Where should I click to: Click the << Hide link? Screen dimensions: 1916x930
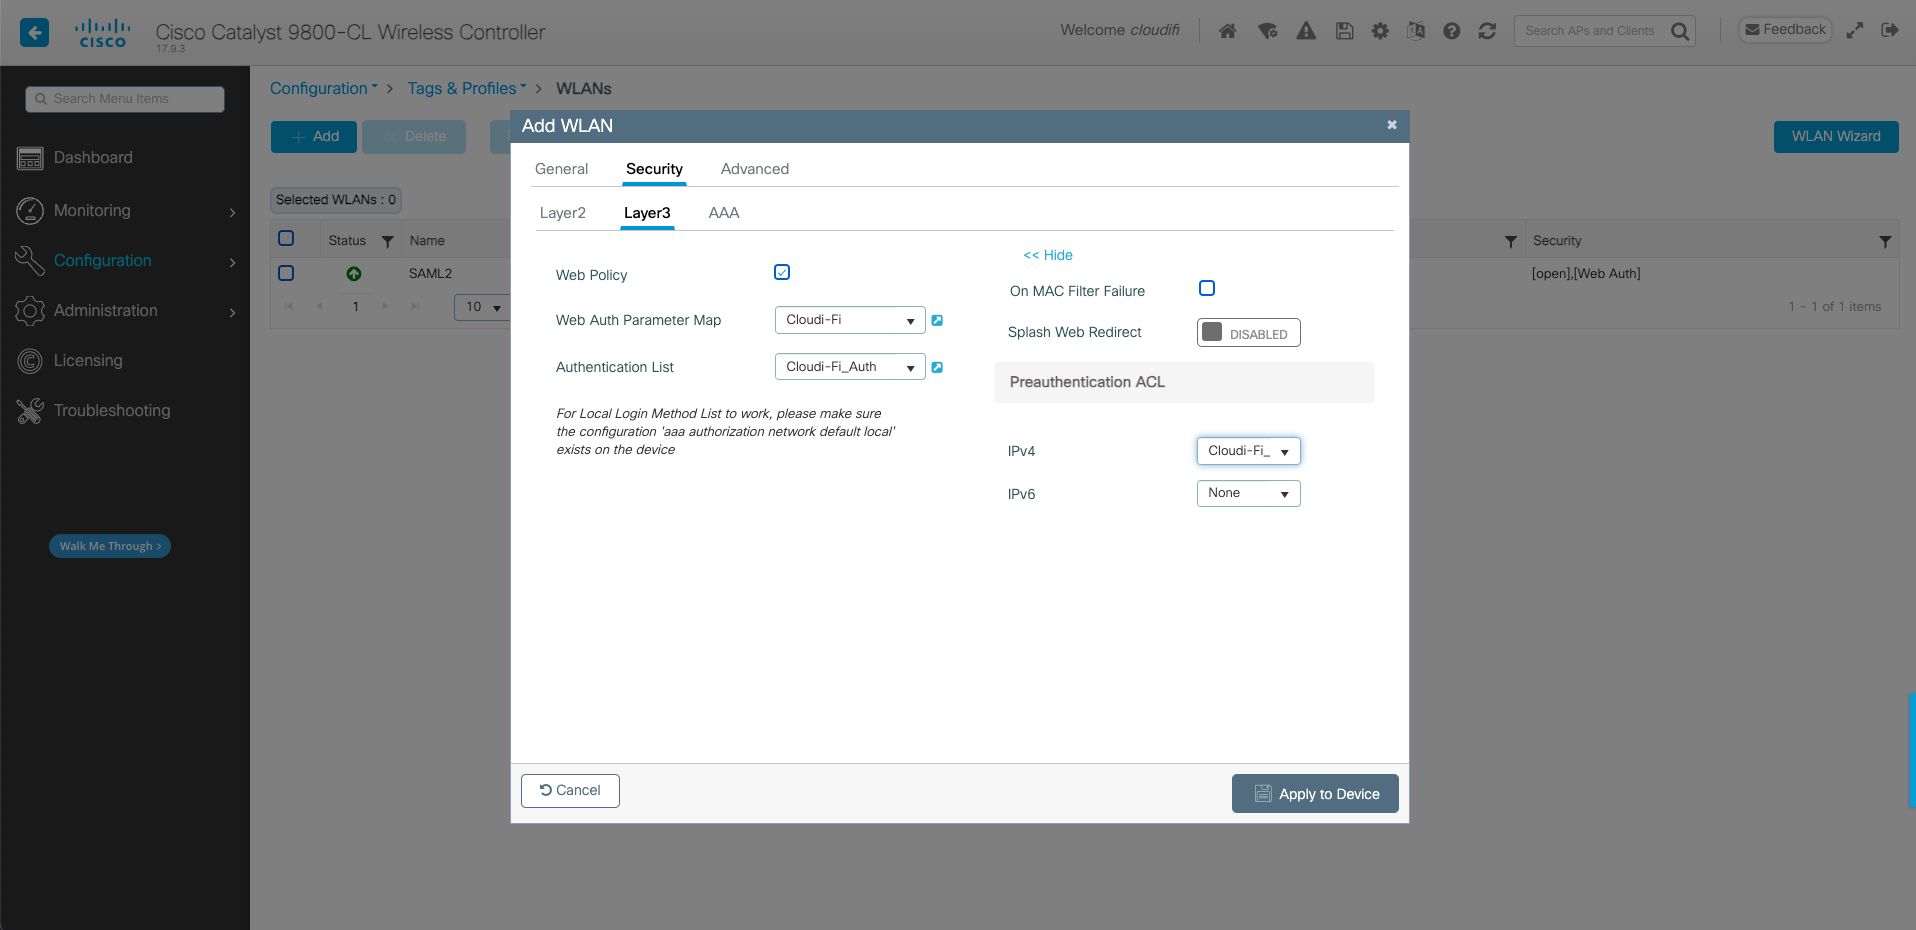(x=1048, y=255)
